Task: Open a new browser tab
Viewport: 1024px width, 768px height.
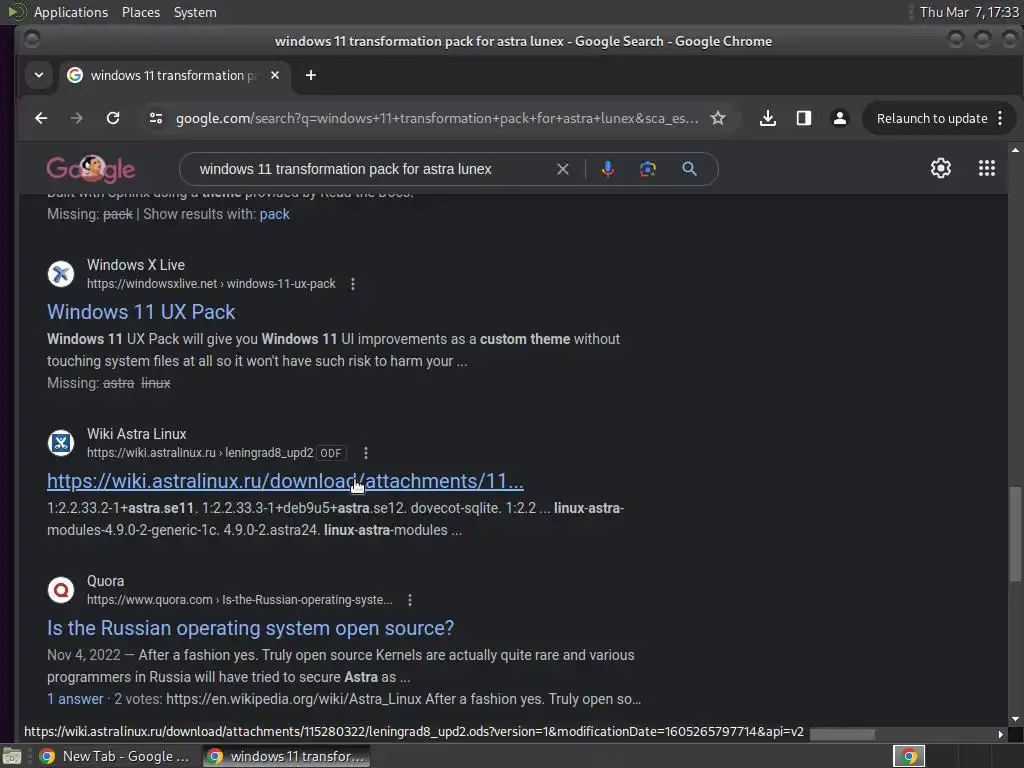Action: tap(311, 75)
